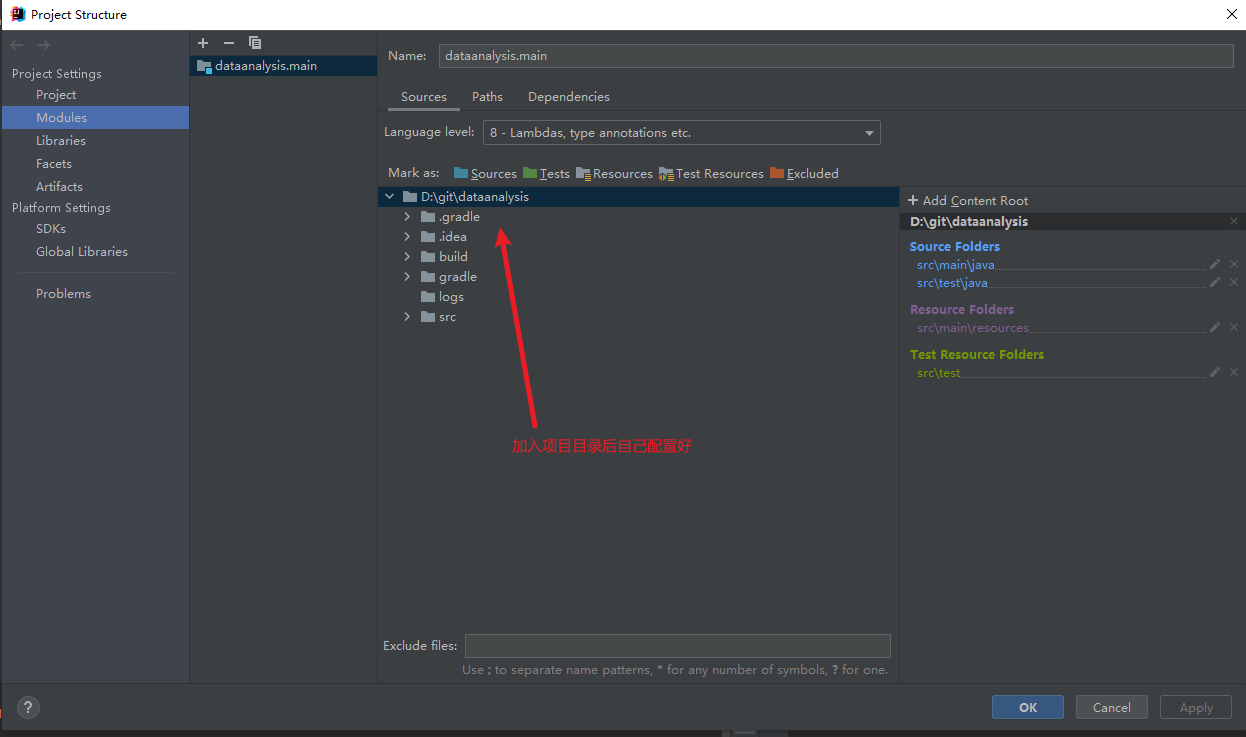
Task: Click the Cancel button
Action: point(1112,707)
